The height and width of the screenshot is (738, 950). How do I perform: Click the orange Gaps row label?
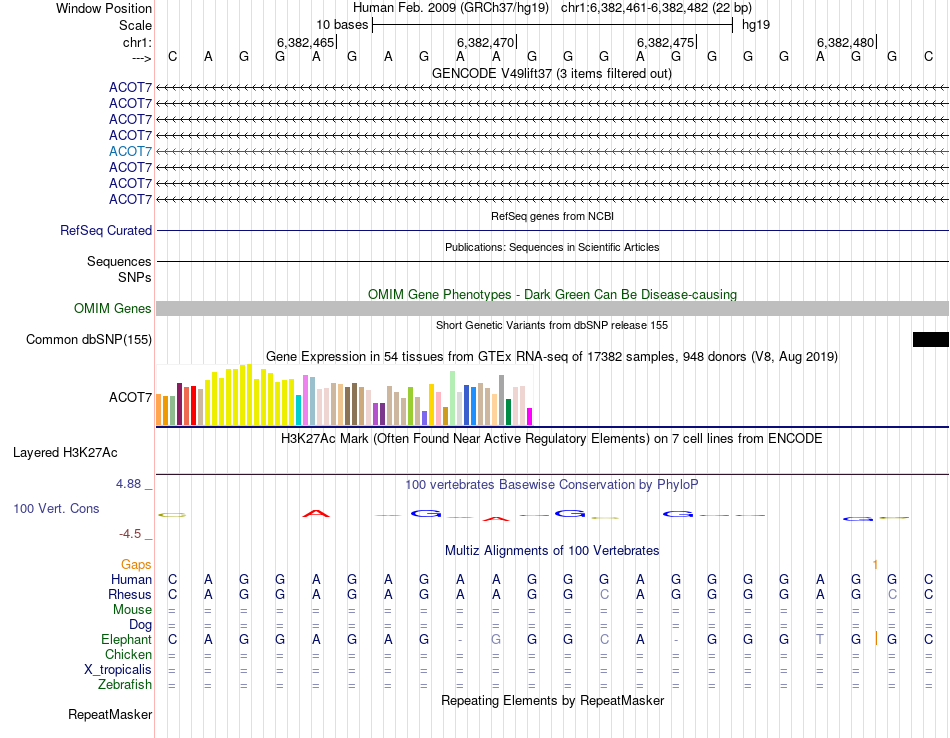click(136, 565)
